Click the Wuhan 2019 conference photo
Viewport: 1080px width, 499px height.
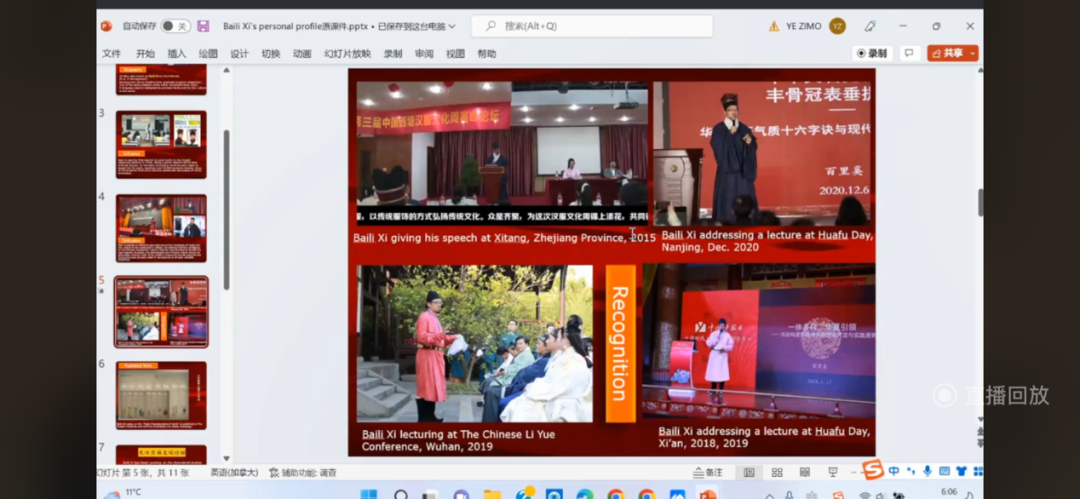(x=475, y=343)
